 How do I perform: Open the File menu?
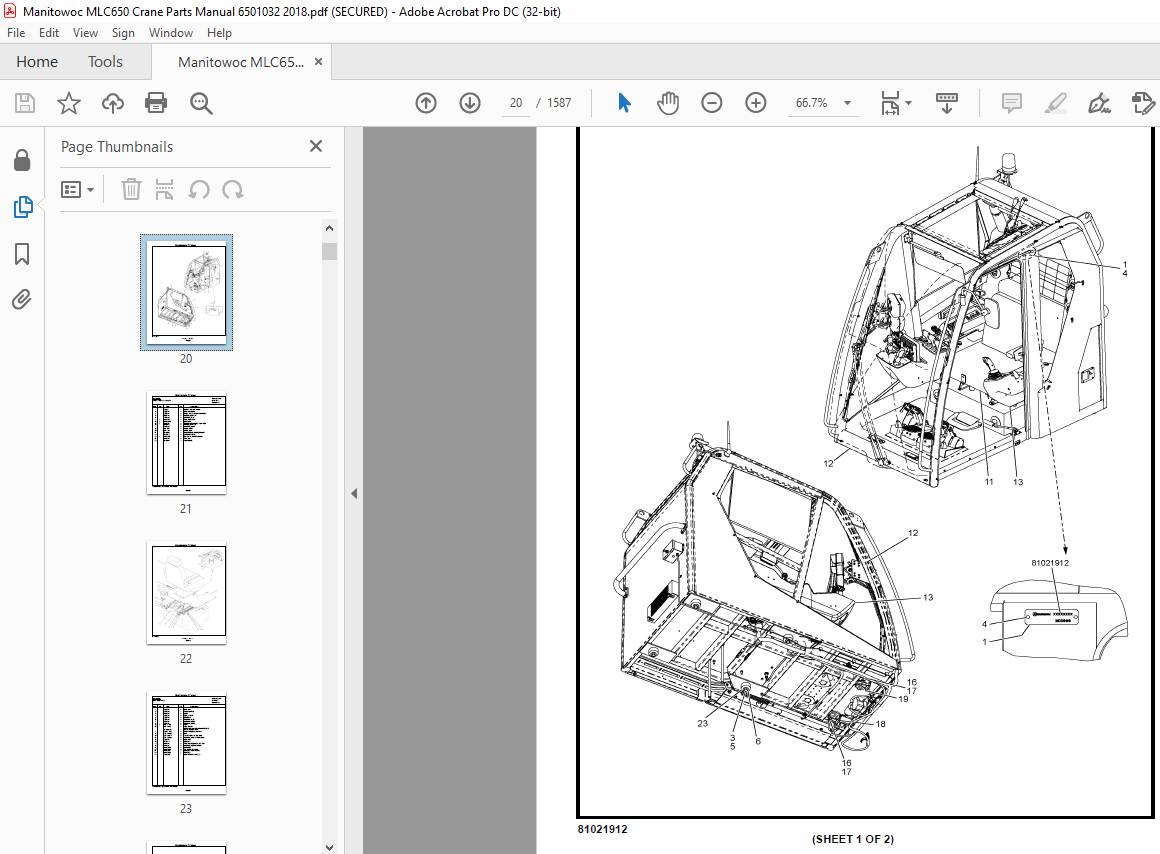(16, 33)
